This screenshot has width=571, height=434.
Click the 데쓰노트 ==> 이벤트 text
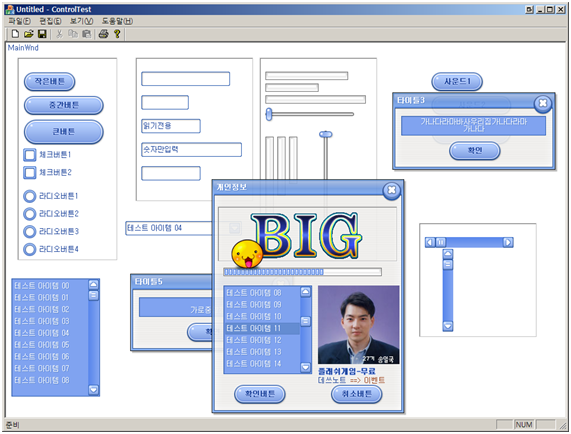(x=351, y=380)
